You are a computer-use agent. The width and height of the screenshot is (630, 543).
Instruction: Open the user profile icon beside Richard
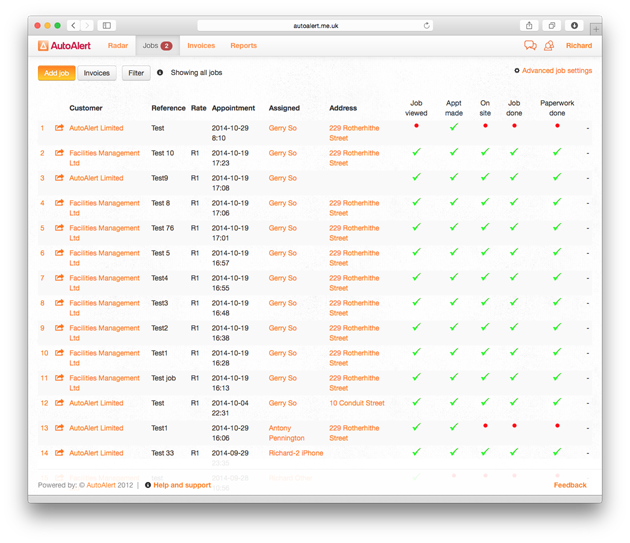pos(549,45)
